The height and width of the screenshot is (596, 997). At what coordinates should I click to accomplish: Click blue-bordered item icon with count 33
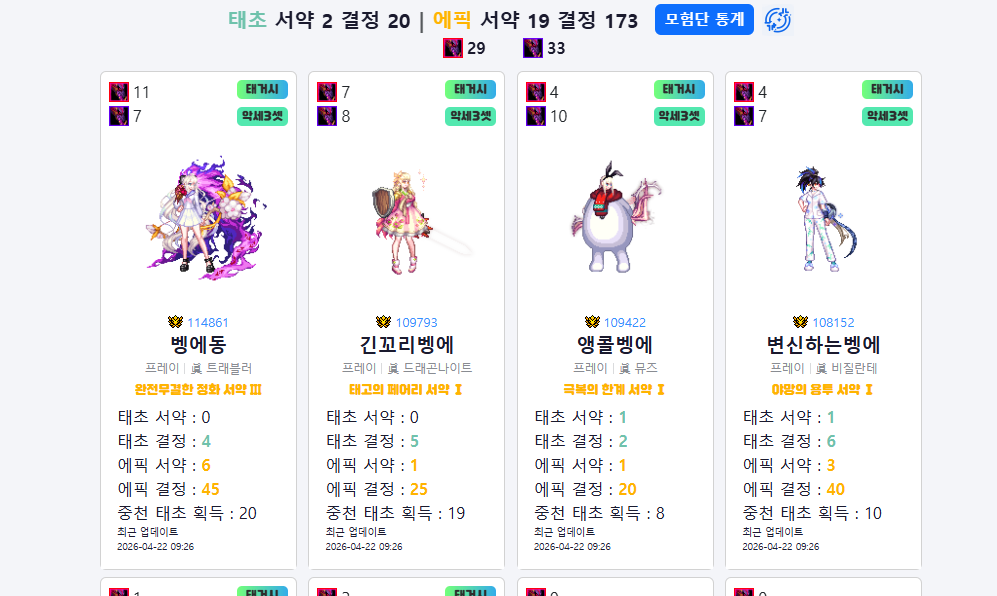pos(533,48)
